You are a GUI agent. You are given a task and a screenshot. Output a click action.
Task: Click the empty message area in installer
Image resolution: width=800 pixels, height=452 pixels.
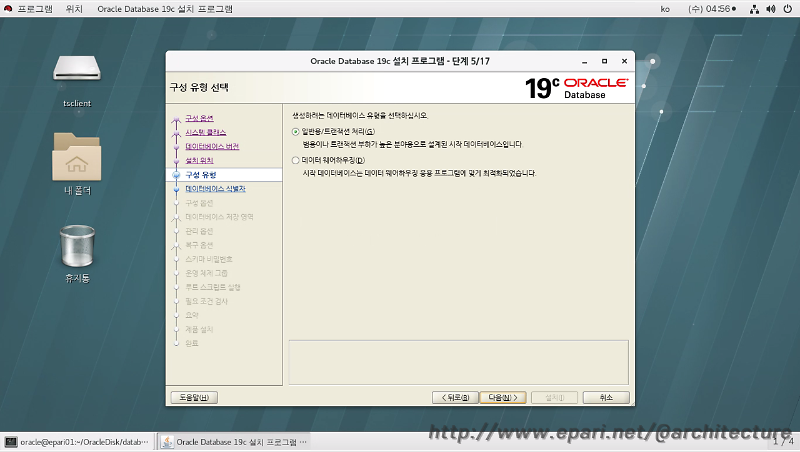coord(459,362)
